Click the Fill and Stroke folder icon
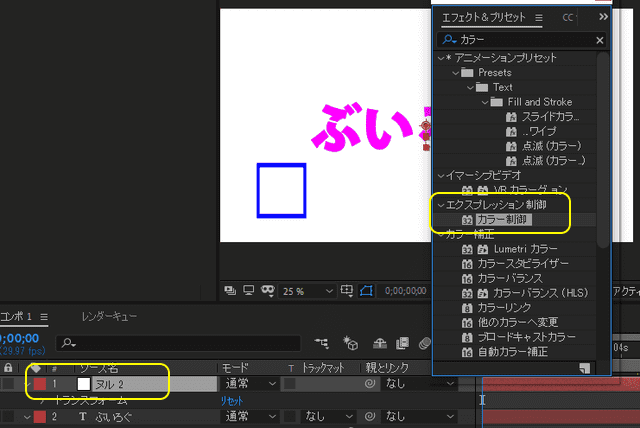Screen dimensions: 640x428 tap(497, 102)
